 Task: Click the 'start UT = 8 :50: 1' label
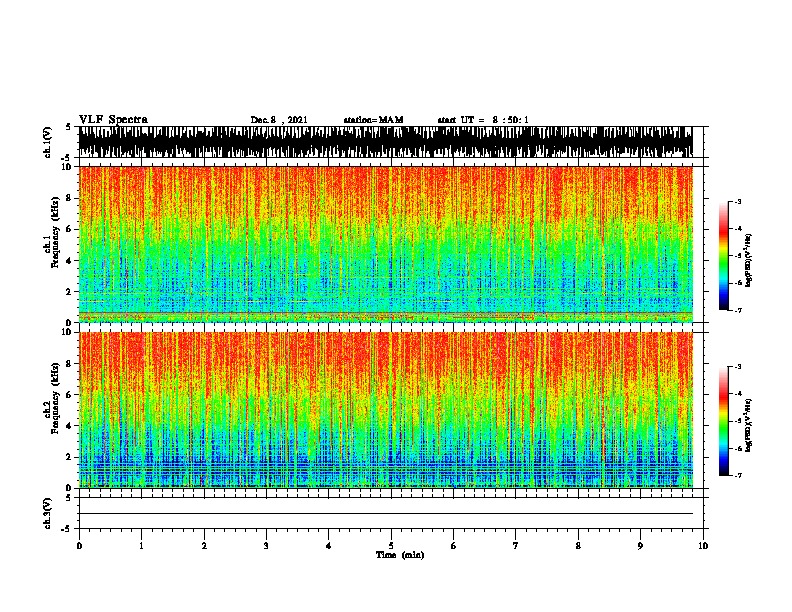(483, 120)
